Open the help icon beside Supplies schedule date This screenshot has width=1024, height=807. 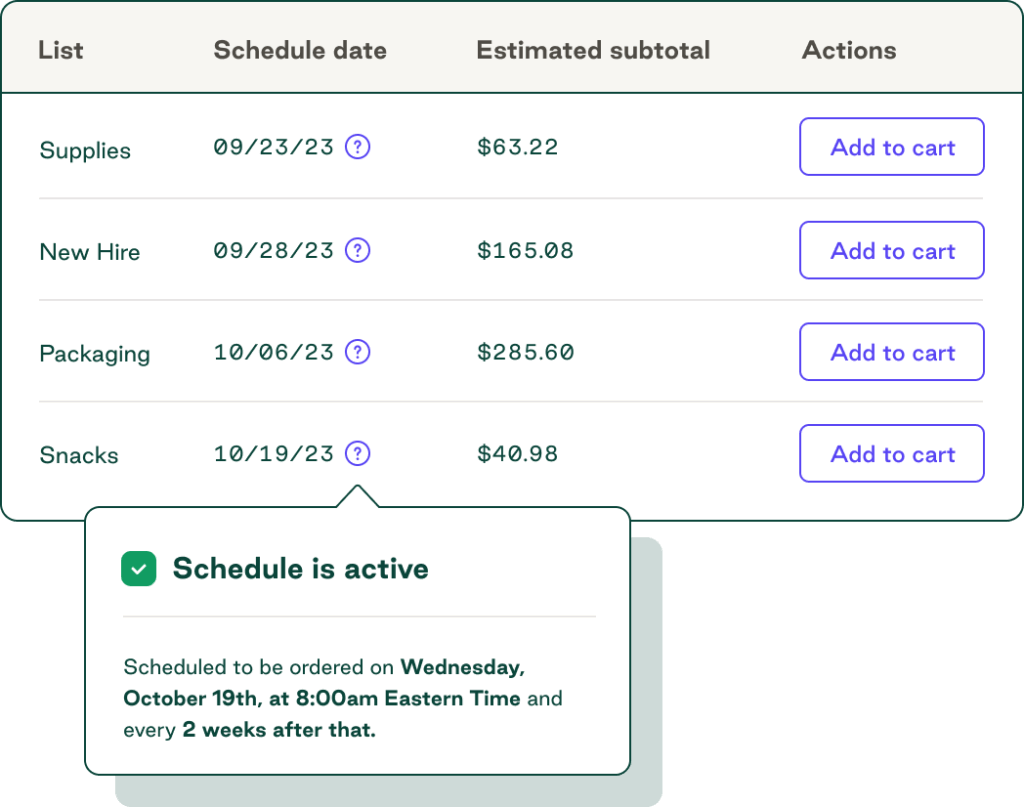pos(357,146)
